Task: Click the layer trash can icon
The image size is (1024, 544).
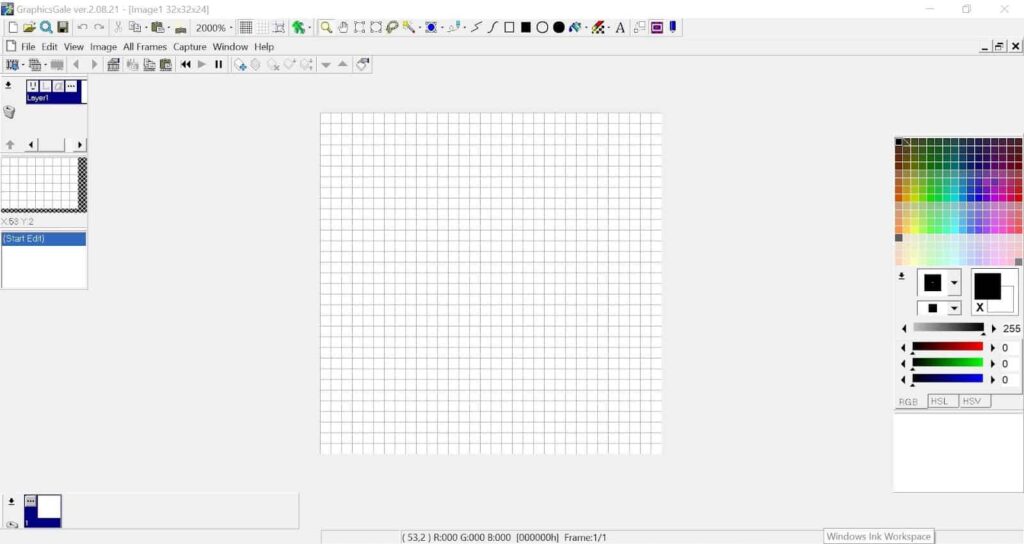Action: [9, 112]
